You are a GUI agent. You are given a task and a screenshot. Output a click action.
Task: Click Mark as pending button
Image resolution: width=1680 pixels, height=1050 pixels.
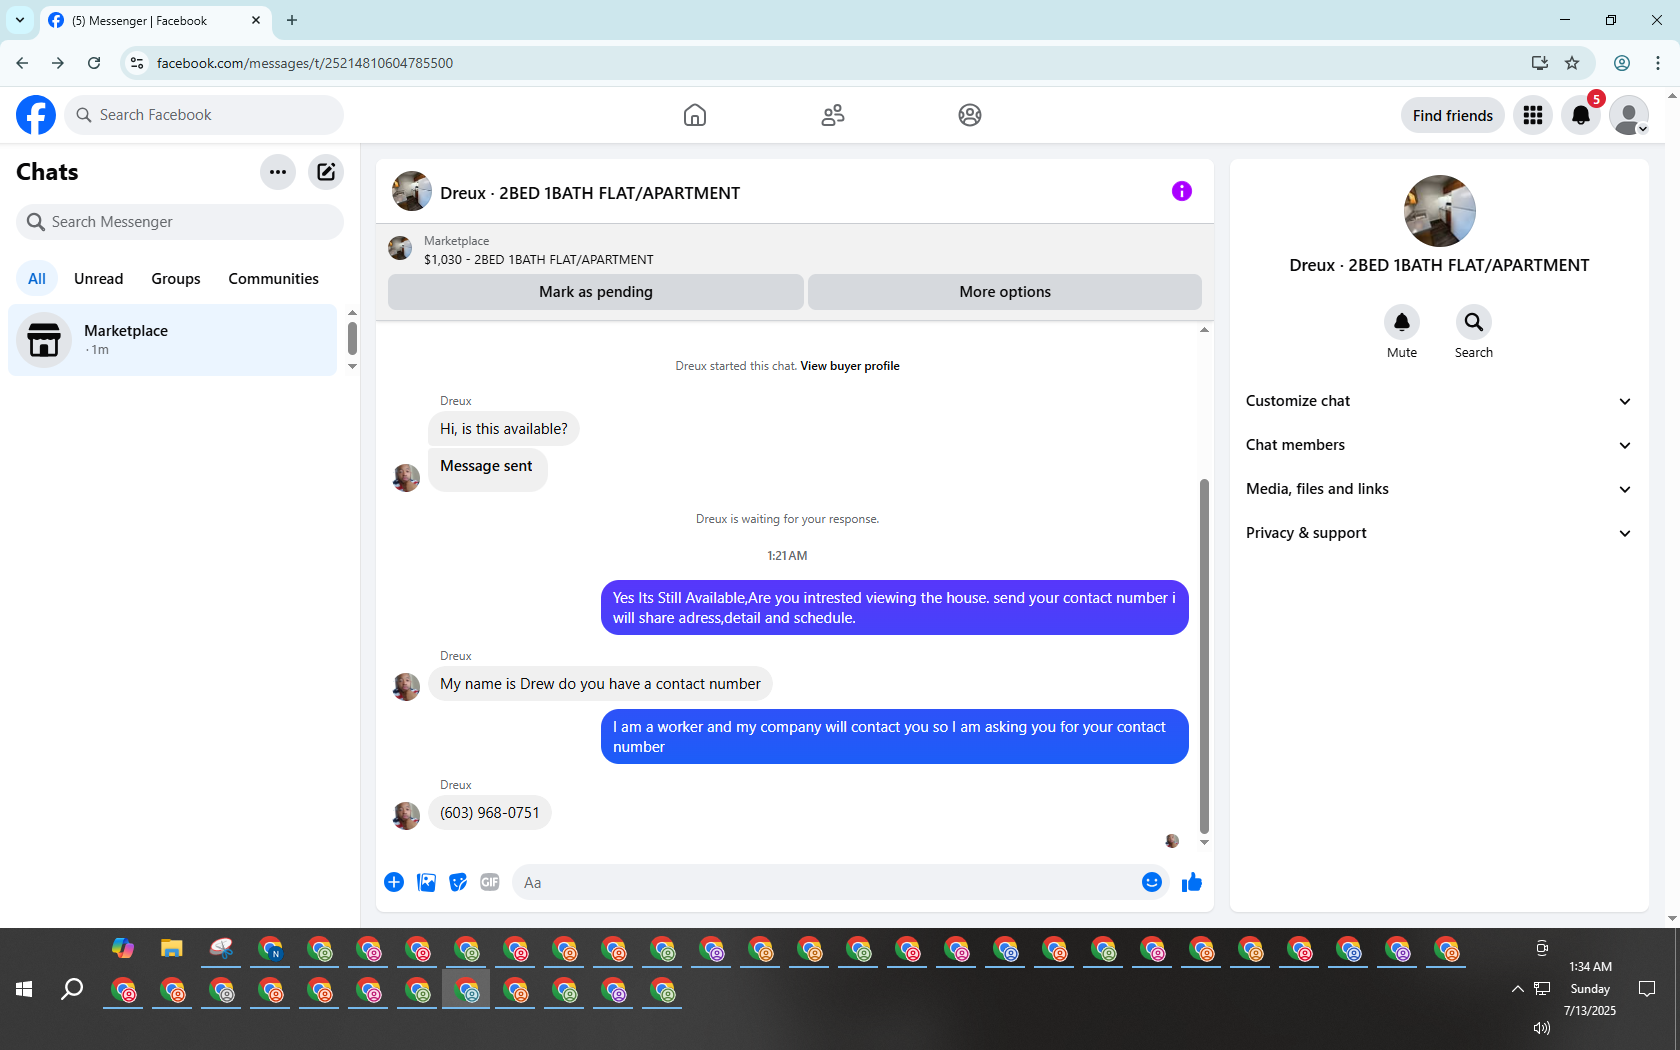coord(596,292)
